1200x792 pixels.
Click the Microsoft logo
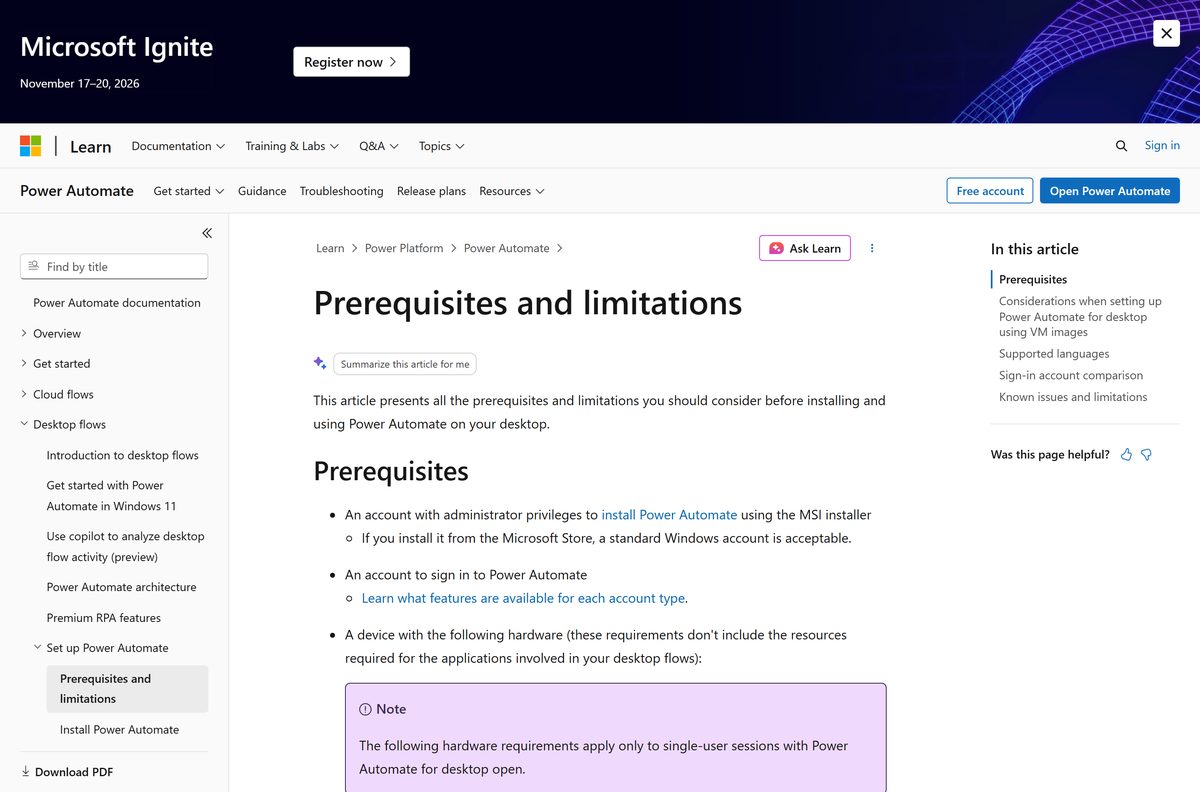coord(31,146)
